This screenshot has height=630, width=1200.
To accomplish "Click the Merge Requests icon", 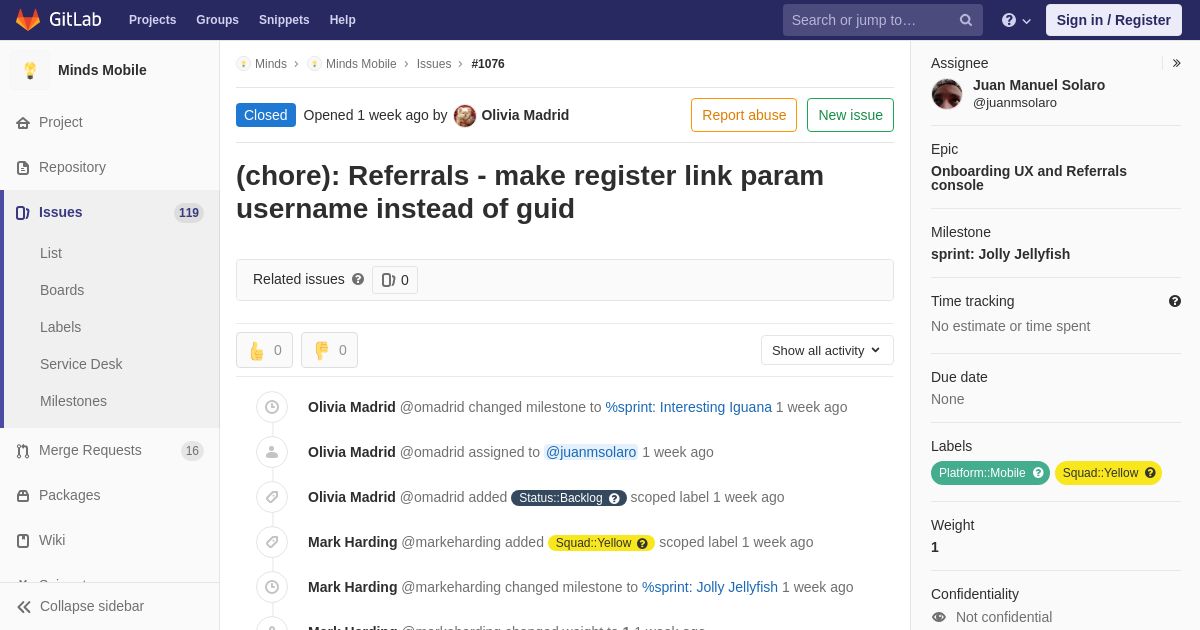I will (23, 451).
